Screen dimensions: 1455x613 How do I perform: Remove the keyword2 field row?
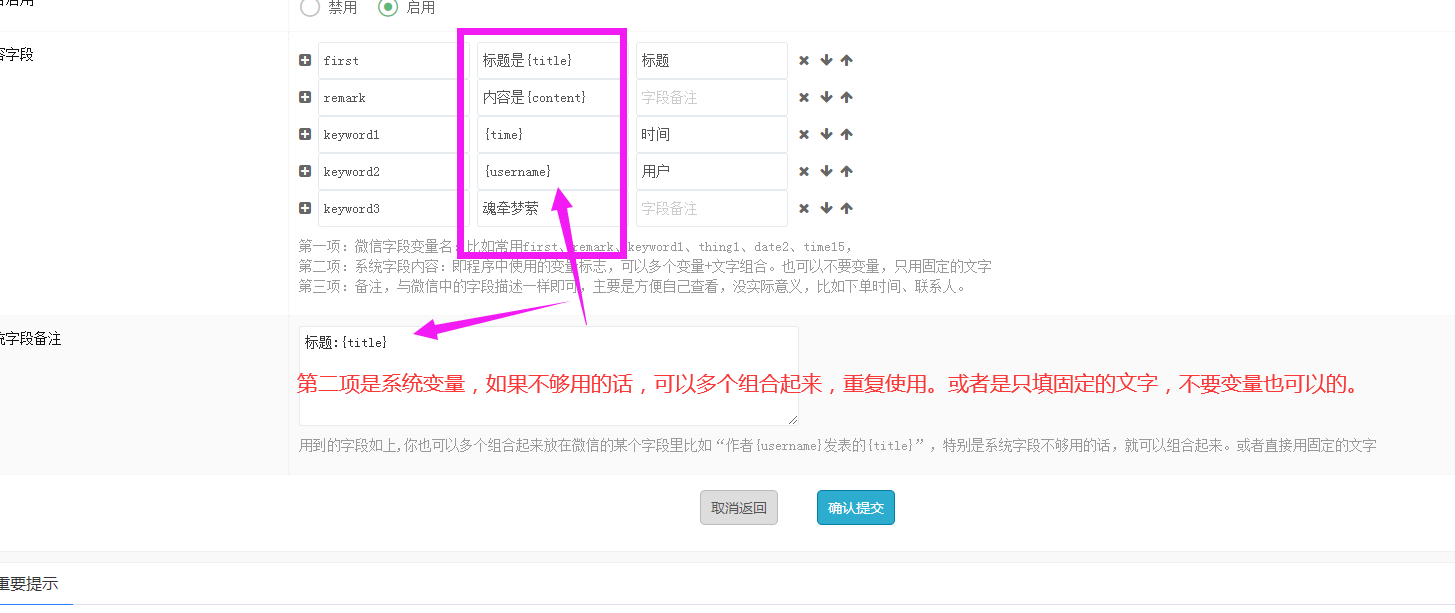pos(804,171)
